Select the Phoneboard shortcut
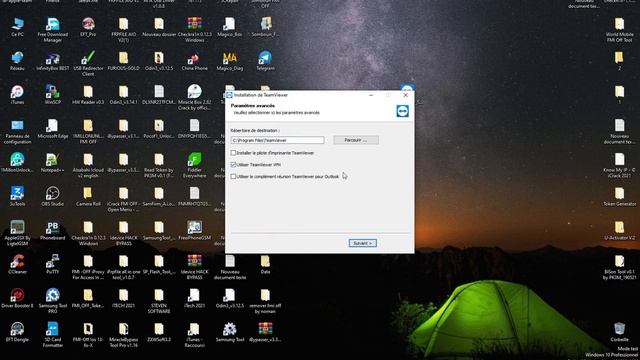Screen dimensions: 640x360 pos(53,231)
